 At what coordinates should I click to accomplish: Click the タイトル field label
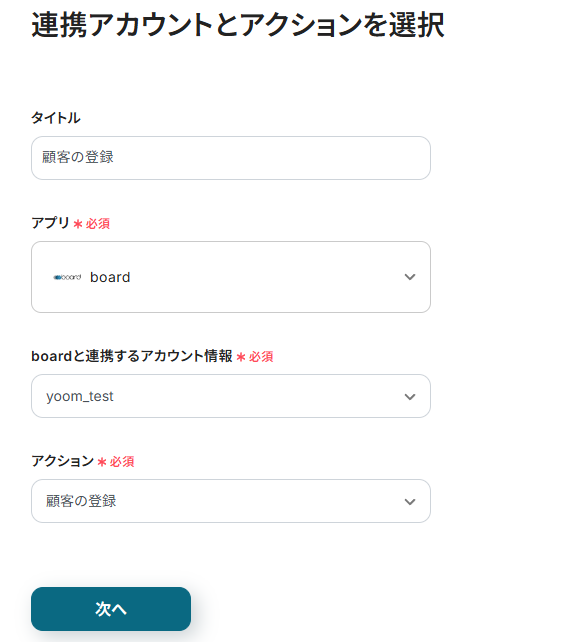click(56, 118)
